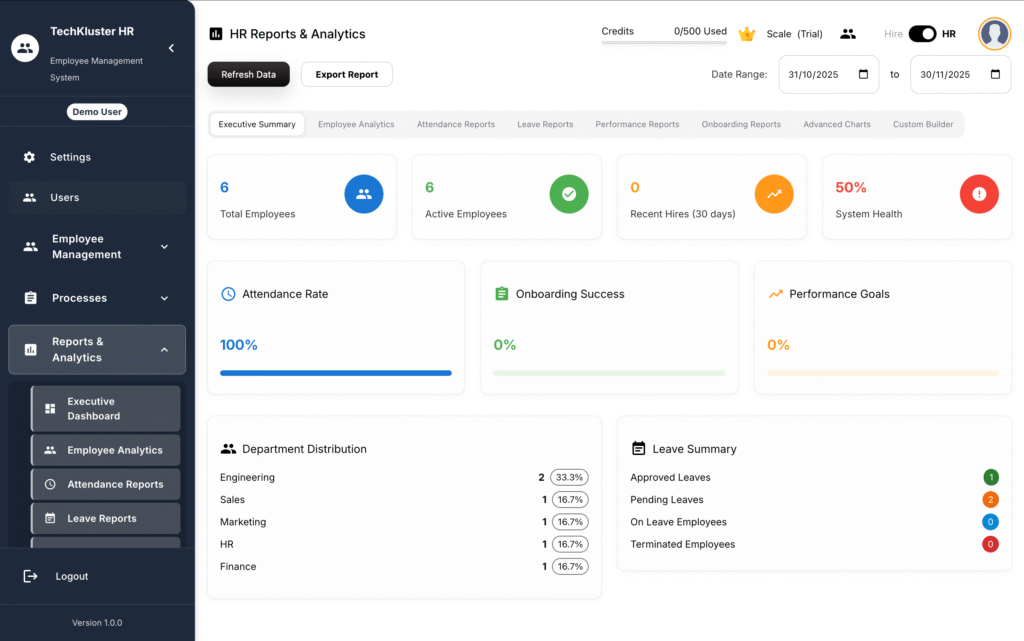Click the blue Attendance Rate progress bar

point(336,373)
